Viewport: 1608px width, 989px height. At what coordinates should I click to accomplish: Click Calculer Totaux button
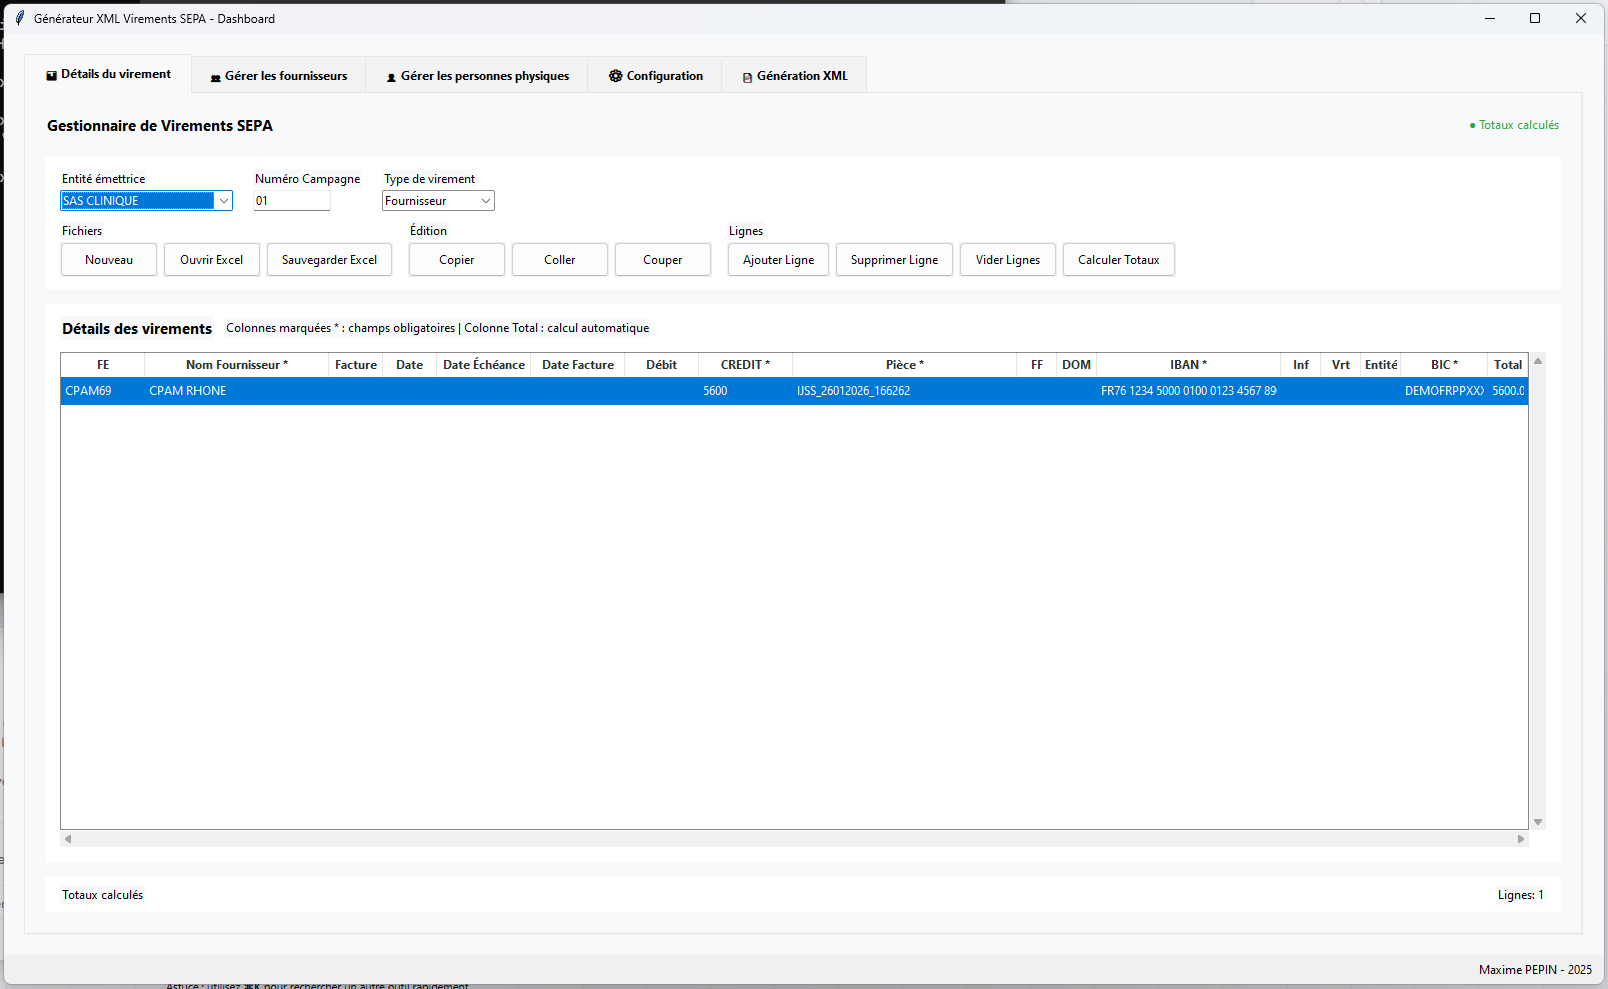tap(1119, 260)
